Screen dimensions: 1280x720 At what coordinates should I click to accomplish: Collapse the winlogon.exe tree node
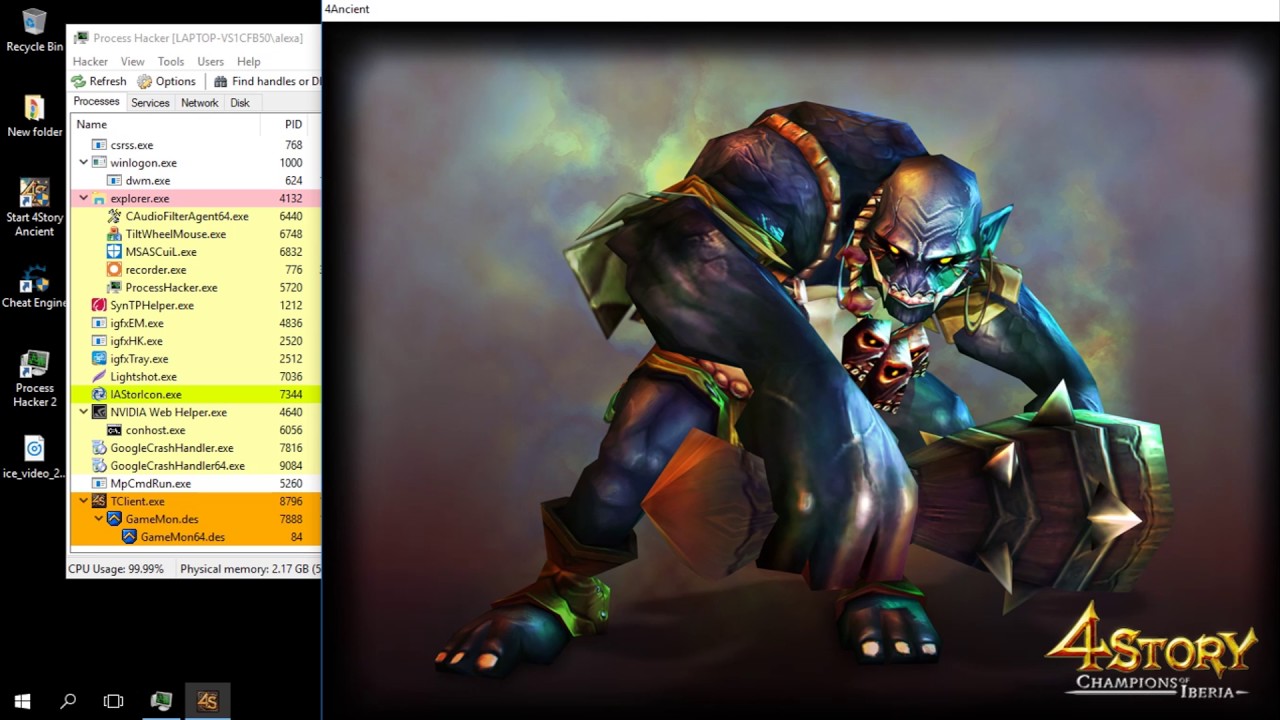[x=84, y=162]
